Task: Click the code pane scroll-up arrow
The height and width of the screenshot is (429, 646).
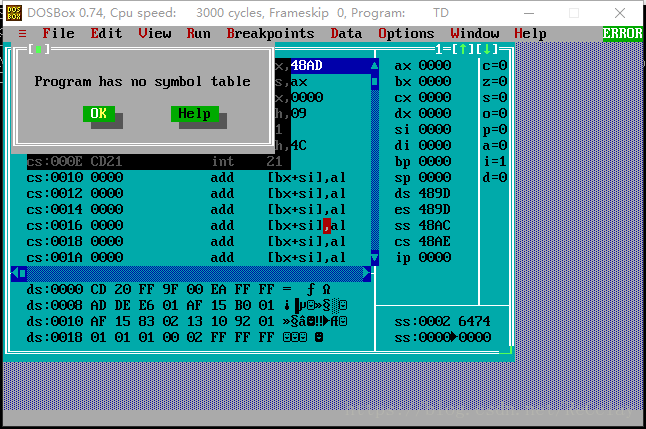Action: 374,66
